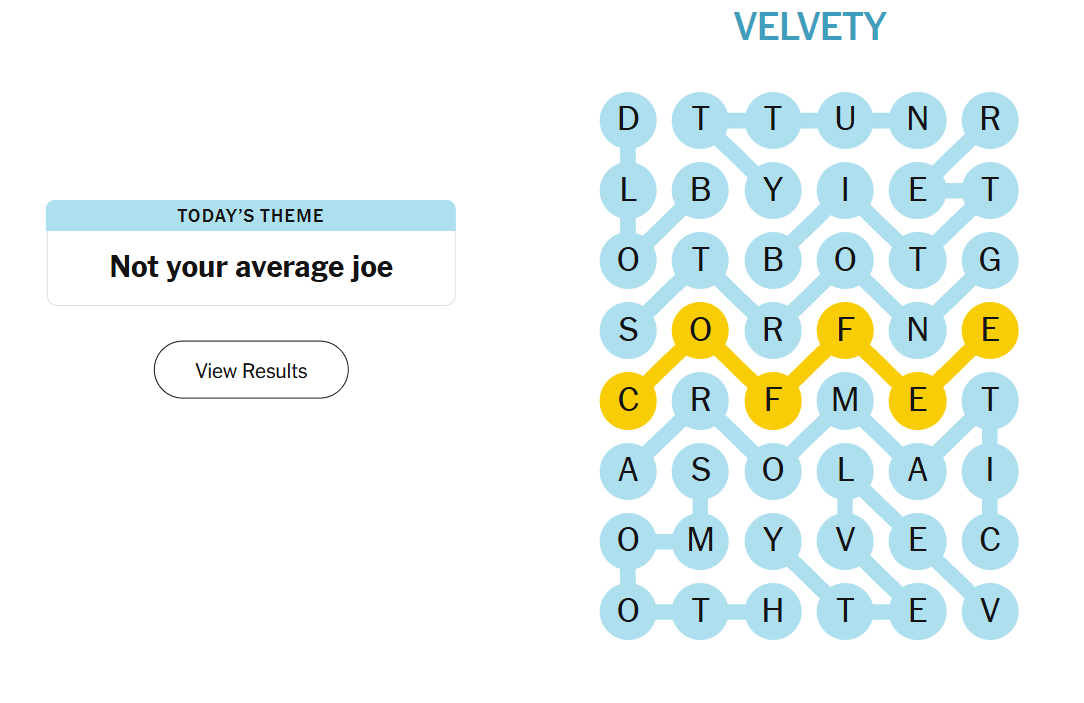Click the VELVETY word title
The image size is (1084, 703).
[x=809, y=27]
